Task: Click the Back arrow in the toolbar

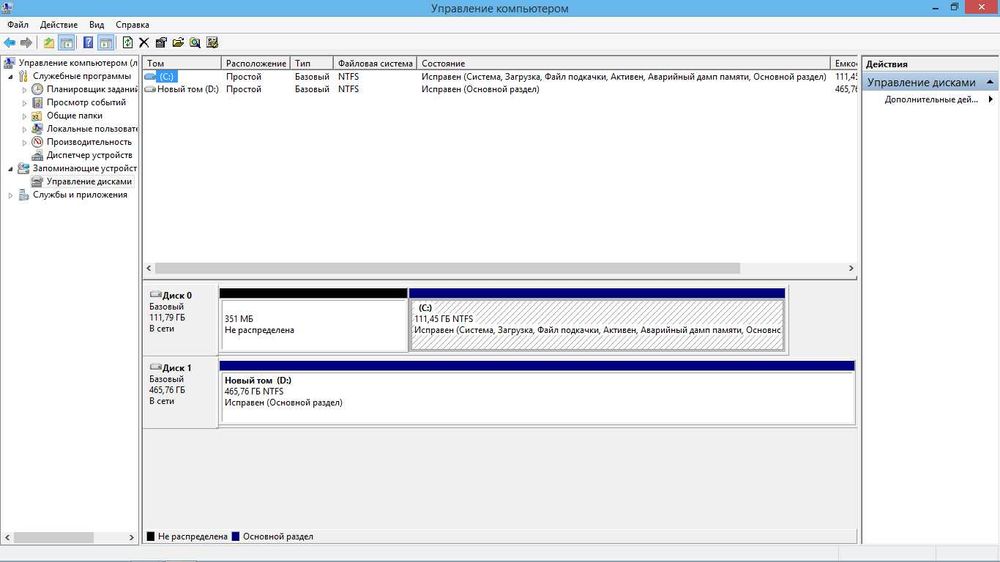Action: click(10, 43)
